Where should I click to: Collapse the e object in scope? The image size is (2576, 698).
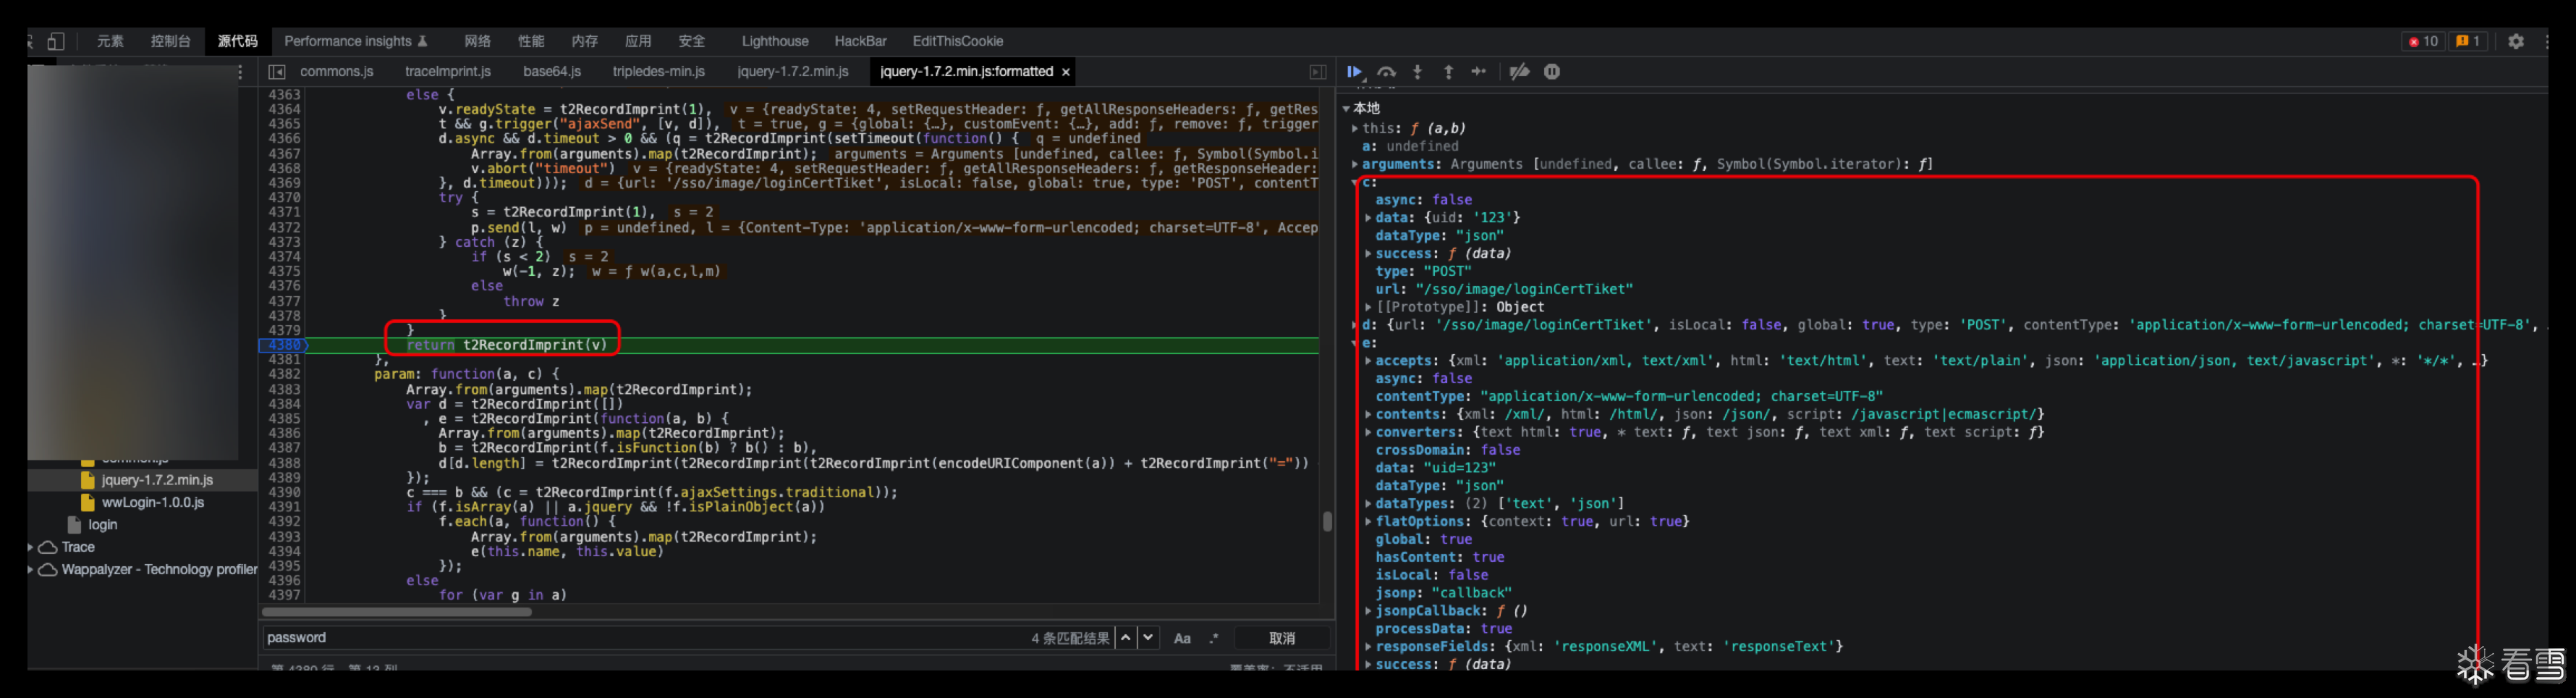[1355, 343]
